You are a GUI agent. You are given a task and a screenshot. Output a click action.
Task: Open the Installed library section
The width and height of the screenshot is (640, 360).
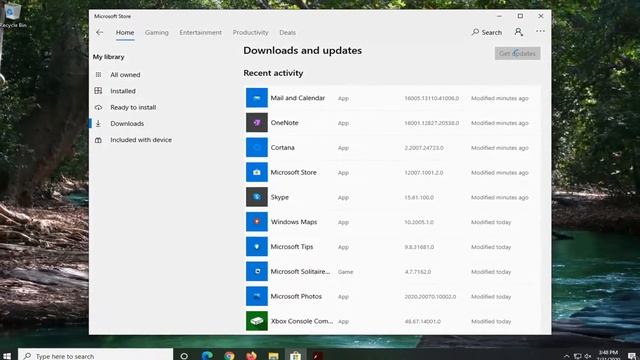123,91
